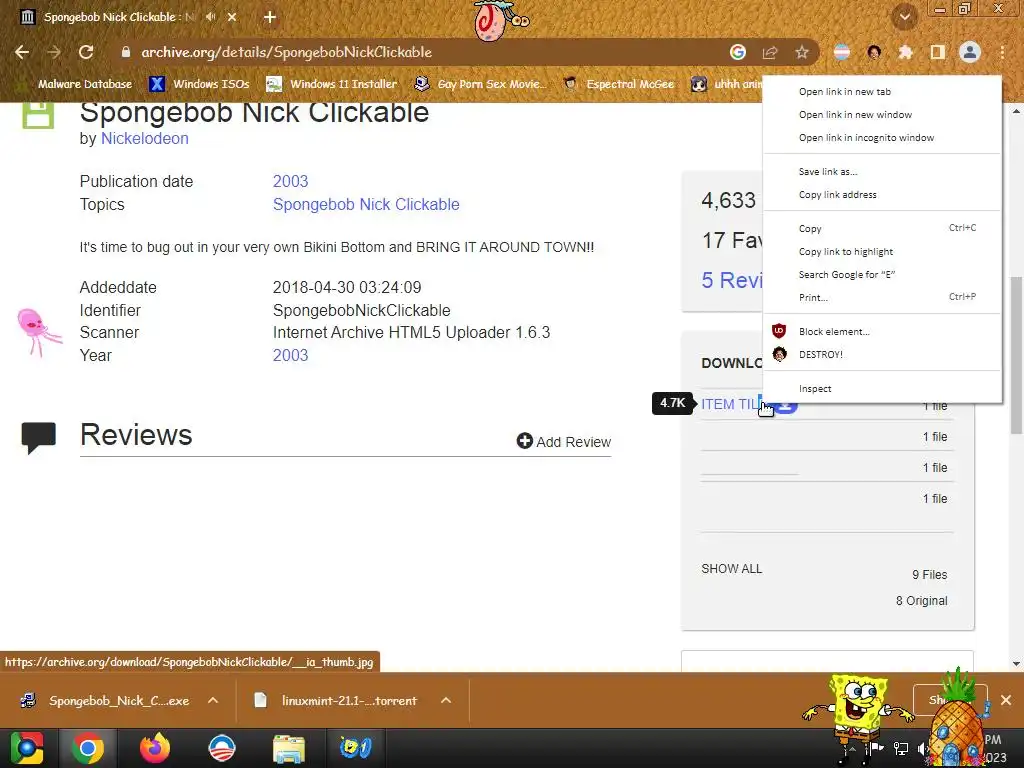Open the Espectral McGee bookmark
1024x768 pixels.
(x=619, y=84)
